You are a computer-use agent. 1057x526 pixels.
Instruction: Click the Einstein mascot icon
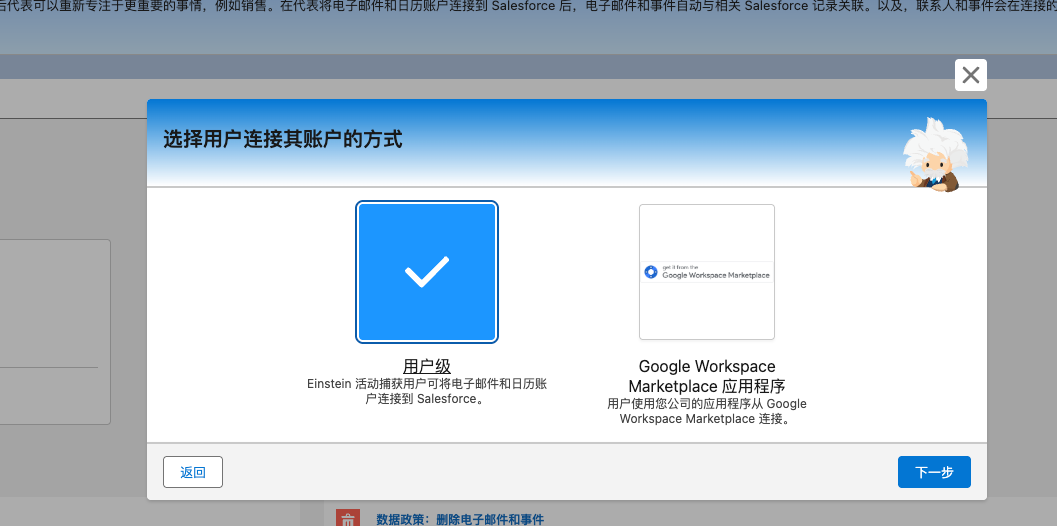[x=934, y=155]
